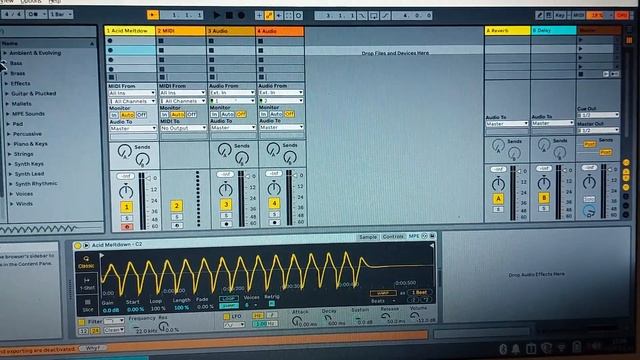Click the Simpler Attack knob
This screenshot has width=640, height=360.
click(297, 322)
